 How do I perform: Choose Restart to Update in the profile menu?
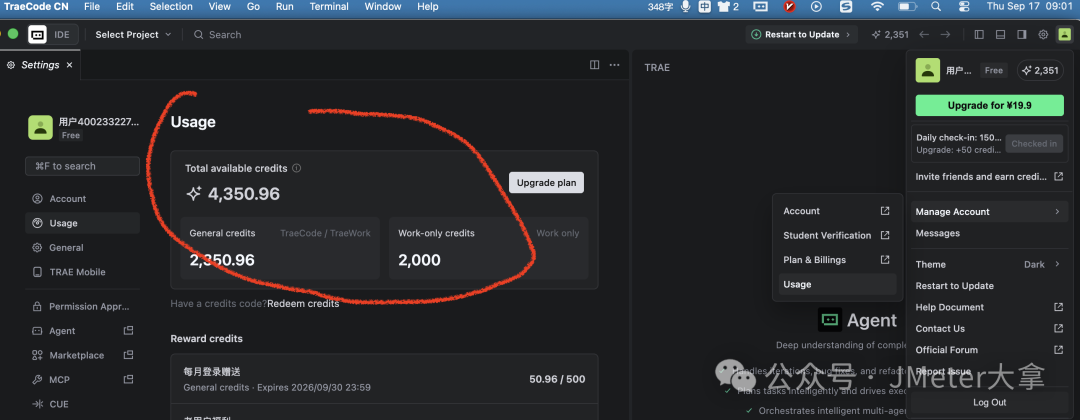(x=989, y=286)
